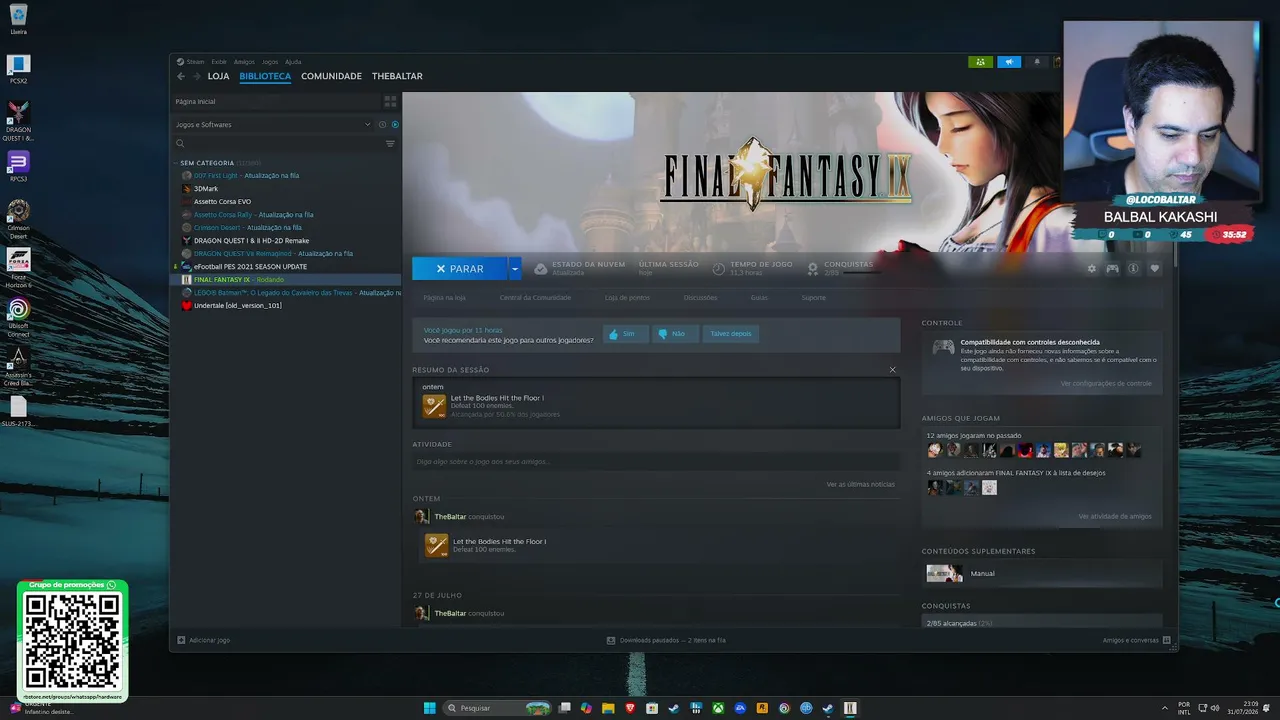Toggle the favorite heart icon
1280x720 pixels.
coord(1154,268)
